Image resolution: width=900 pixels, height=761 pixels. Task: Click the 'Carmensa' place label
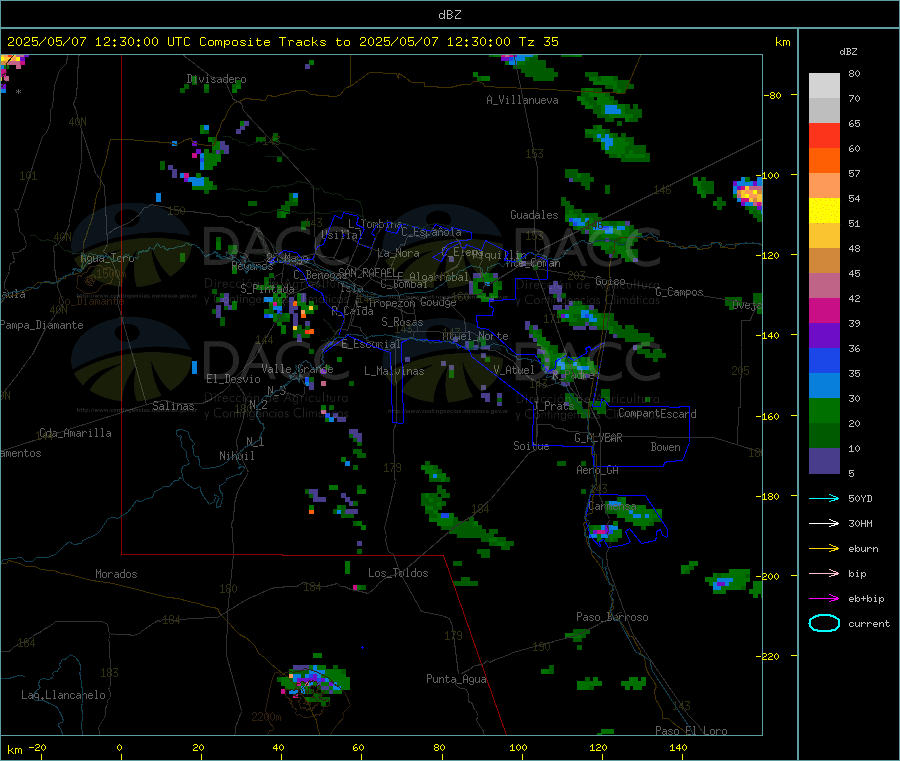tap(612, 506)
